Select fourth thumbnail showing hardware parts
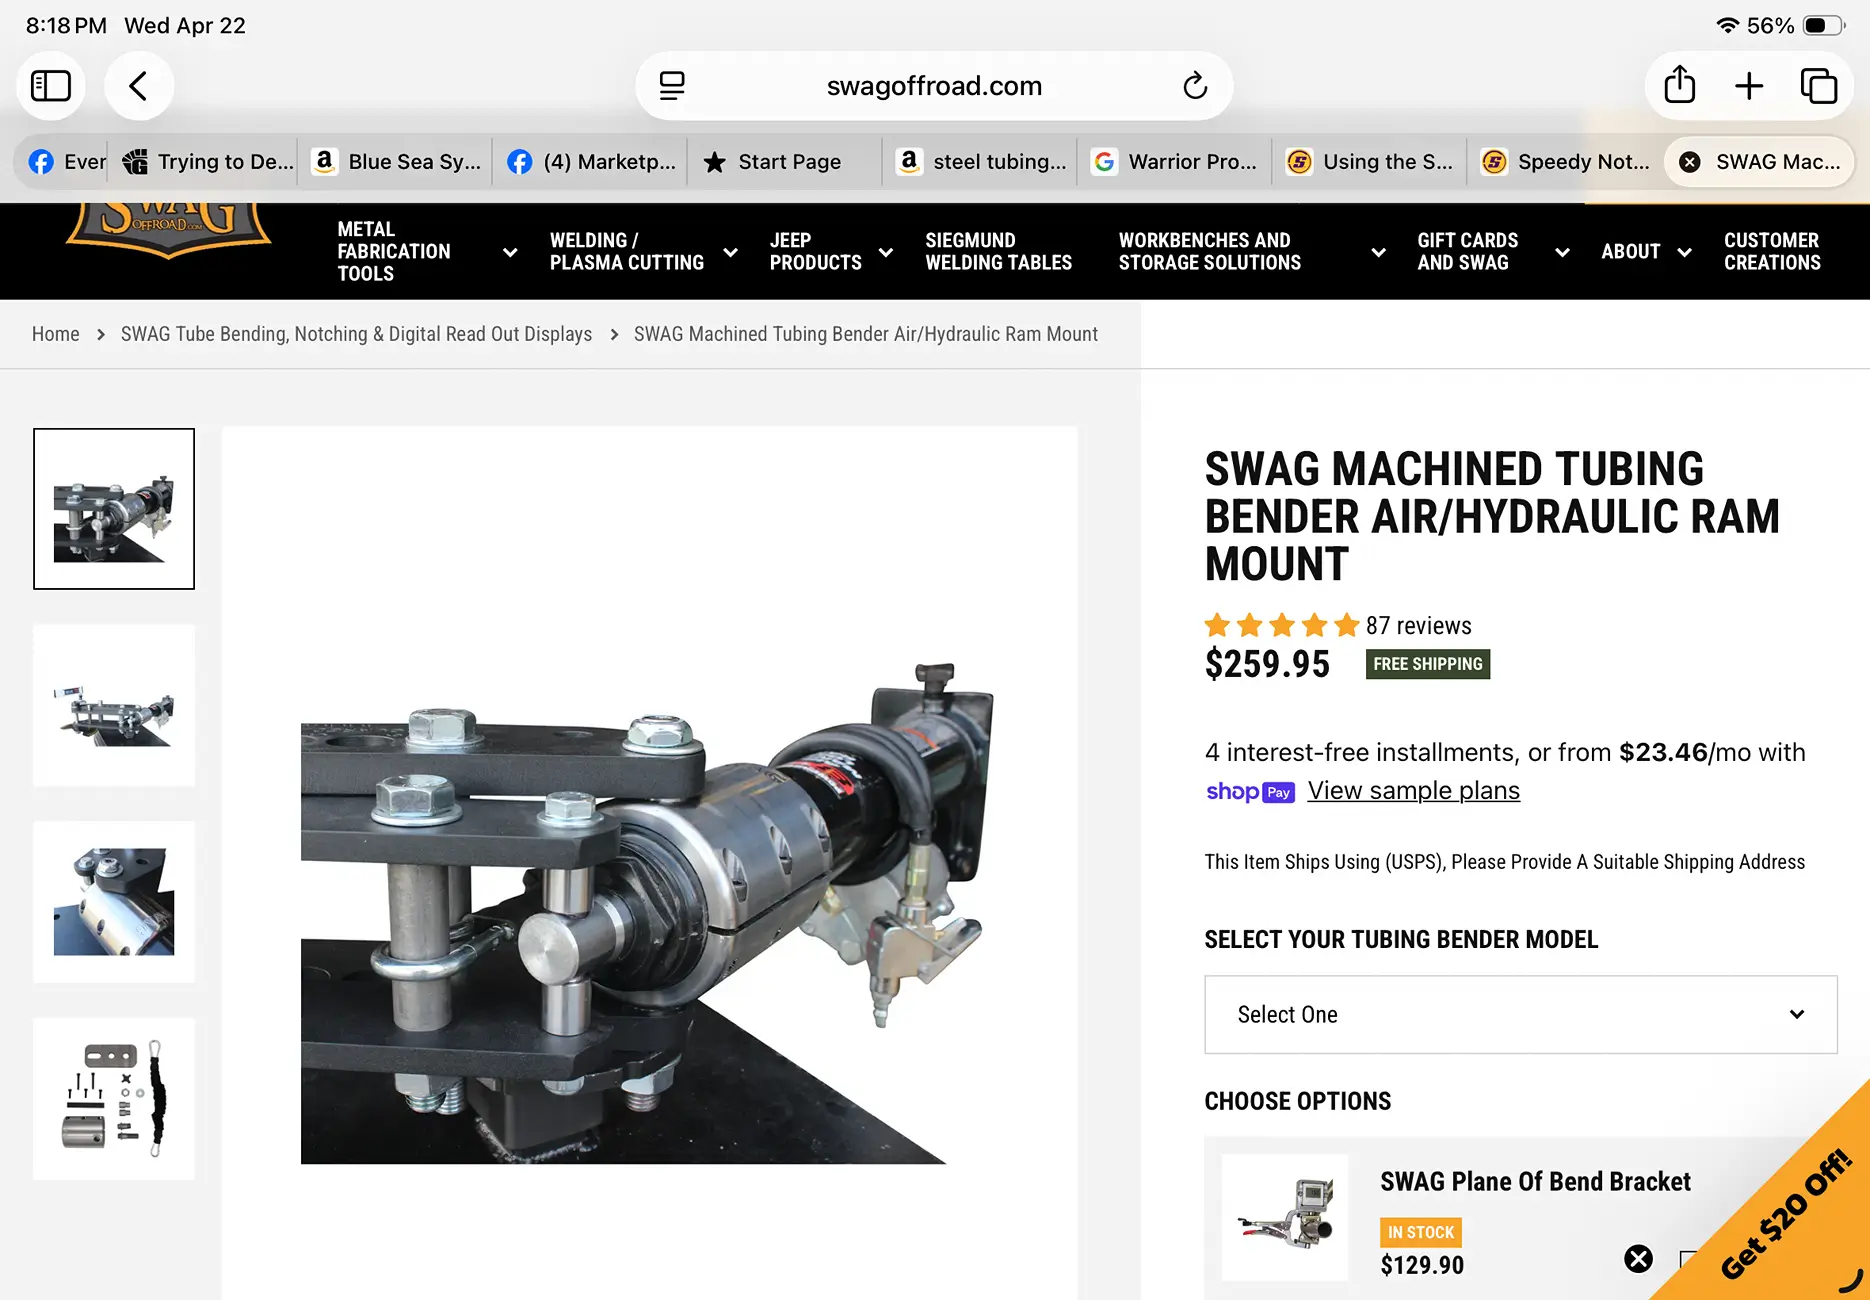 pos(114,1099)
